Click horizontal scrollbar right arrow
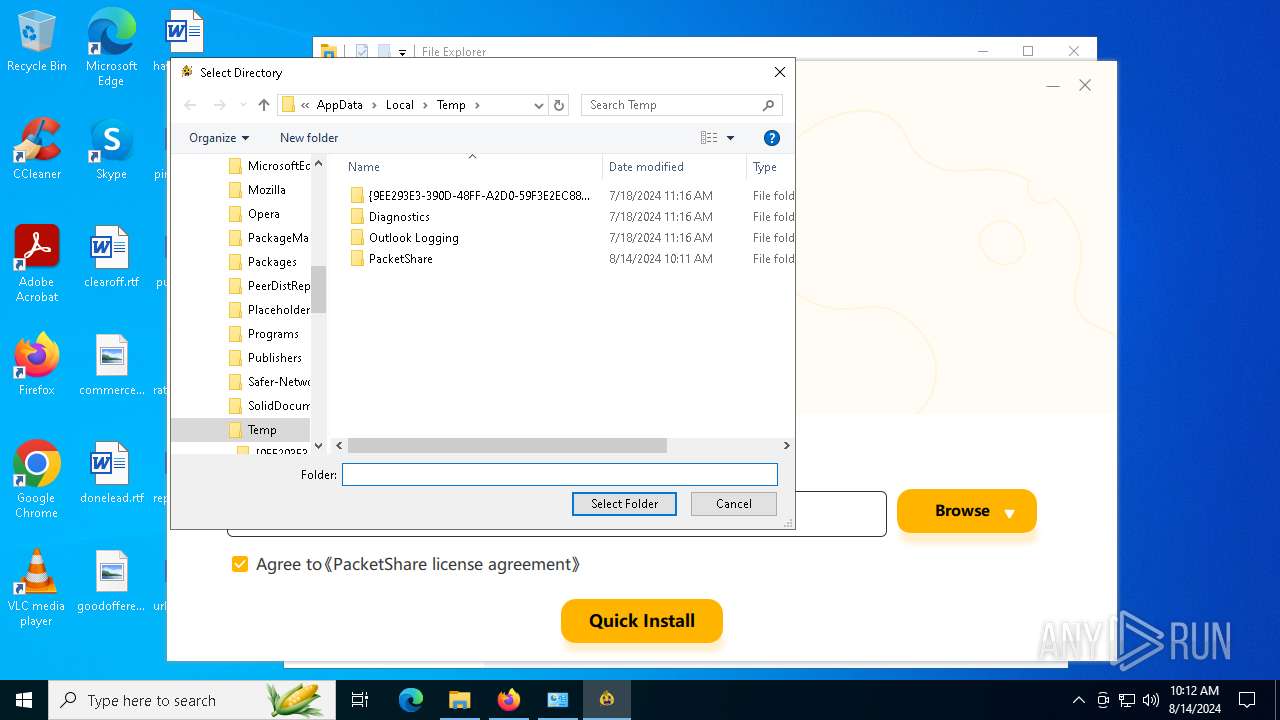1280x720 pixels. 786,446
